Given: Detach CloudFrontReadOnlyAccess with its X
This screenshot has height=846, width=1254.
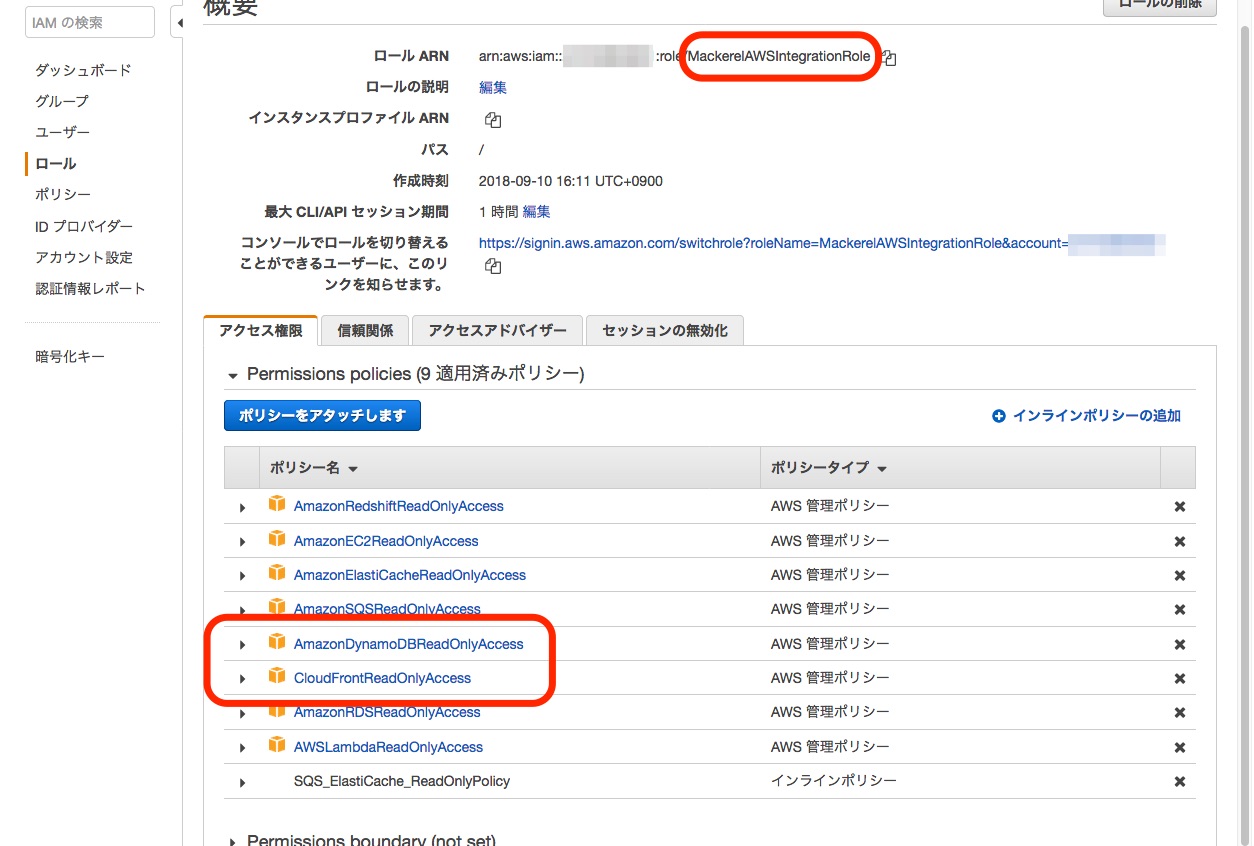Looking at the screenshot, I should click(1179, 679).
